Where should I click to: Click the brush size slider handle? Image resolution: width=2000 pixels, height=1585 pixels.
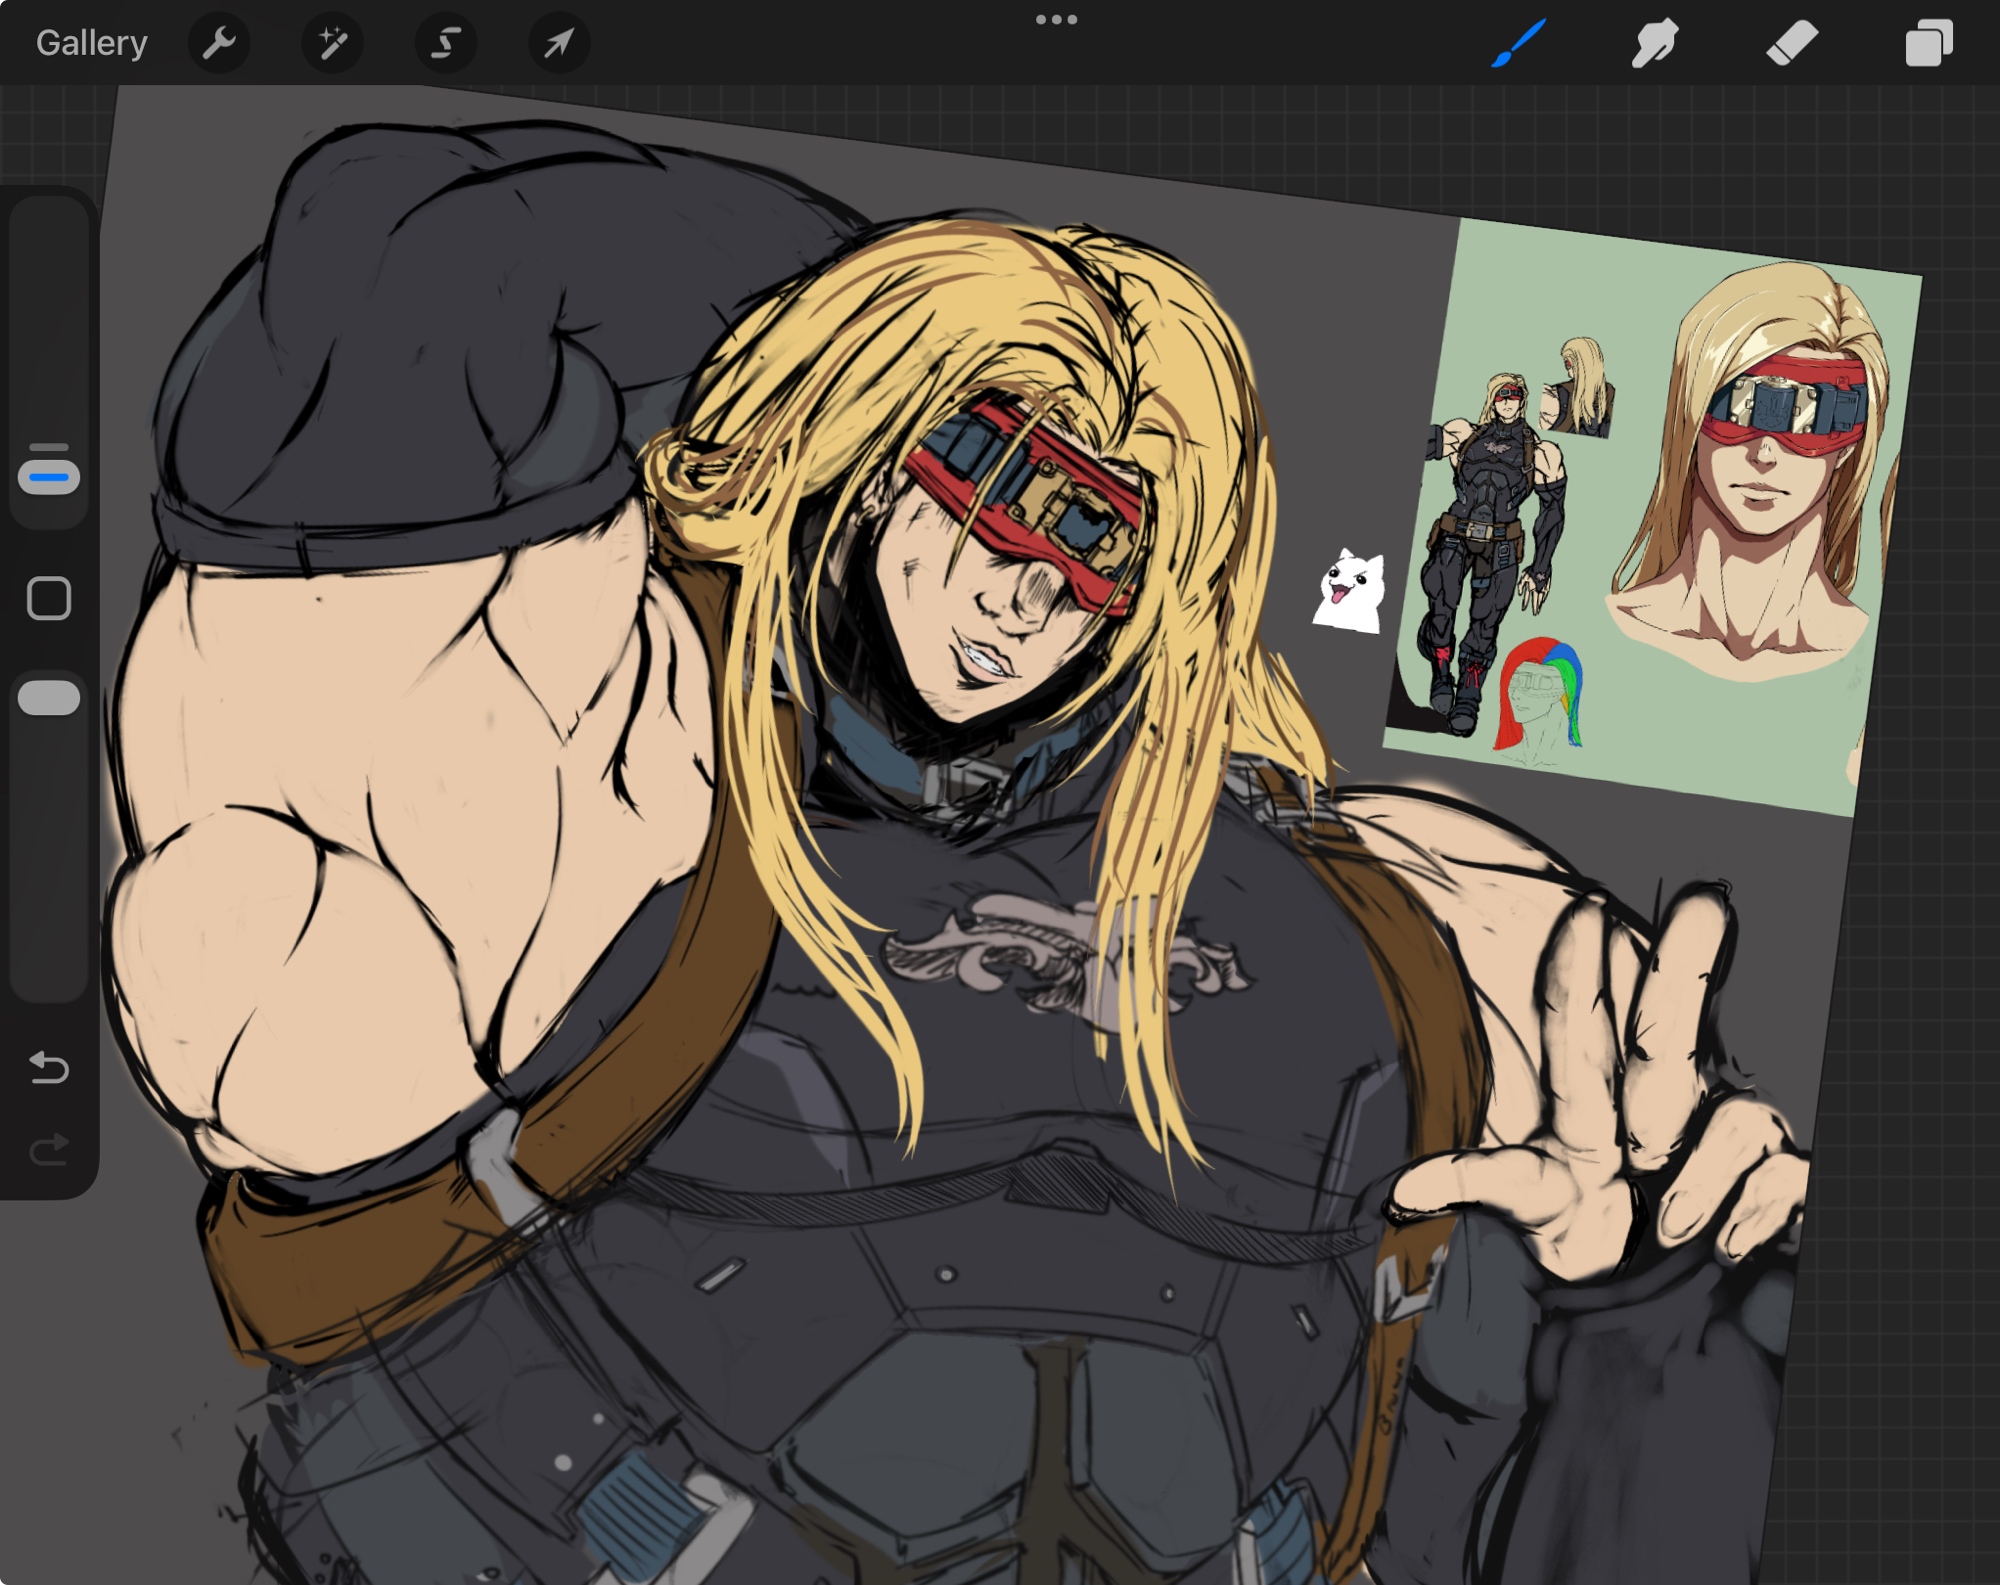click(x=49, y=477)
